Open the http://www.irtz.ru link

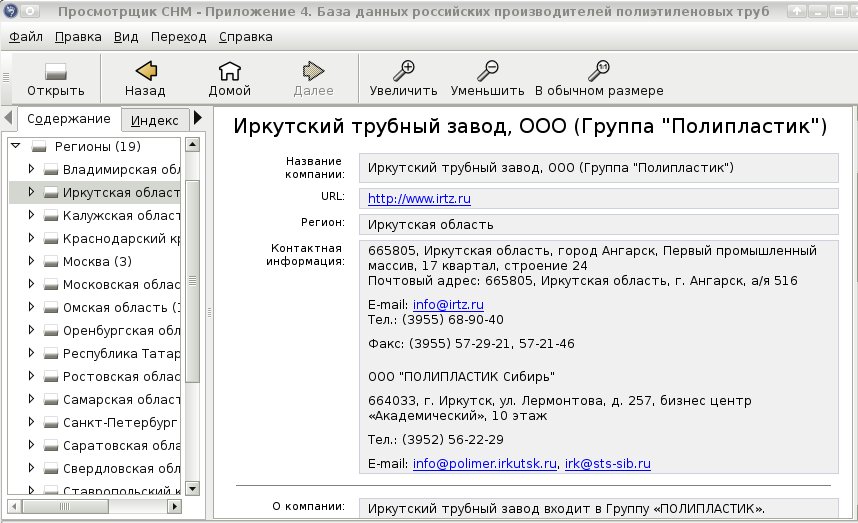[x=419, y=199]
